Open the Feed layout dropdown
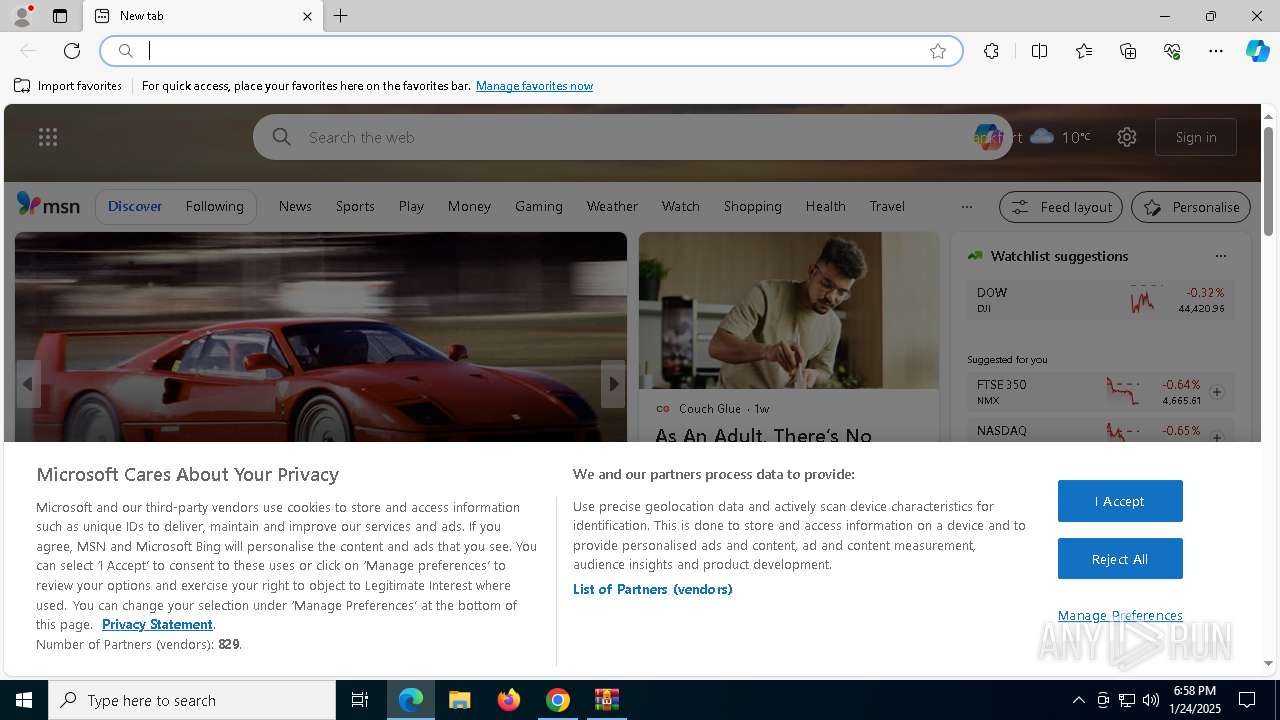Viewport: 1280px width, 720px height. click(x=1061, y=207)
